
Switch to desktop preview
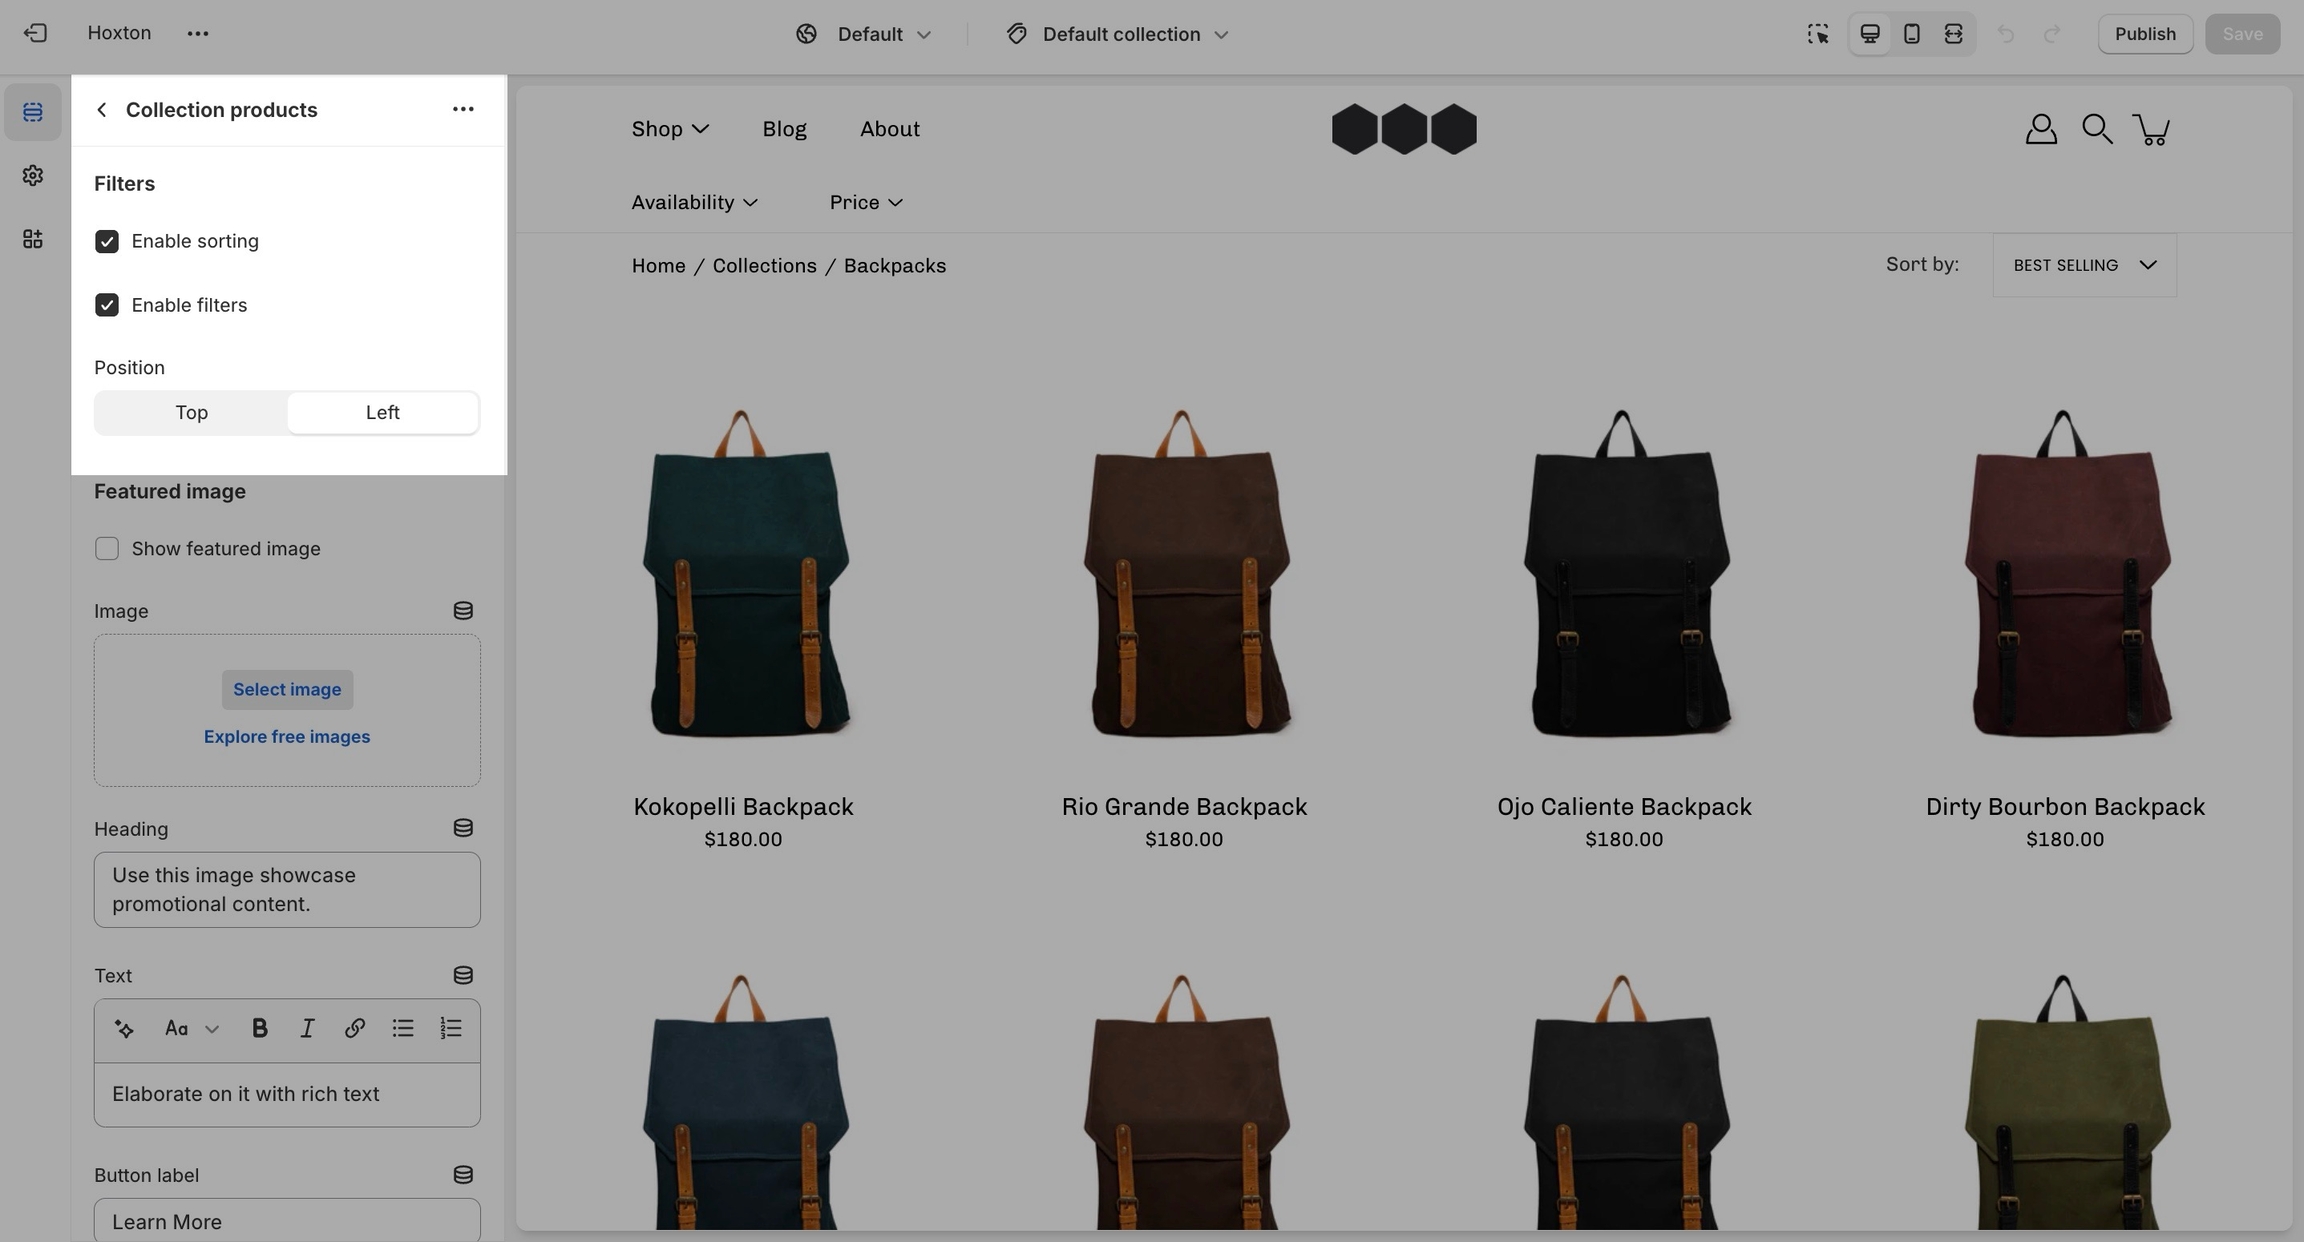[1870, 34]
